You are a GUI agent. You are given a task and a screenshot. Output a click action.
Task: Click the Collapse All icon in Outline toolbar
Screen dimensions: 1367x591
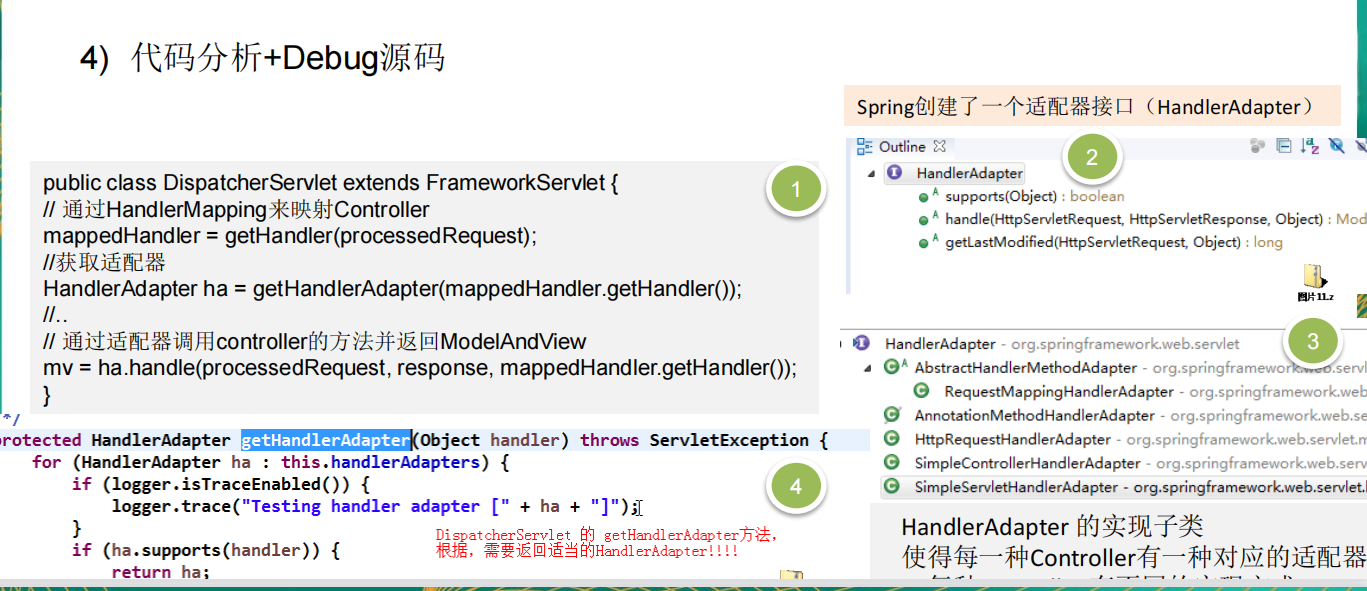pos(1284,146)
